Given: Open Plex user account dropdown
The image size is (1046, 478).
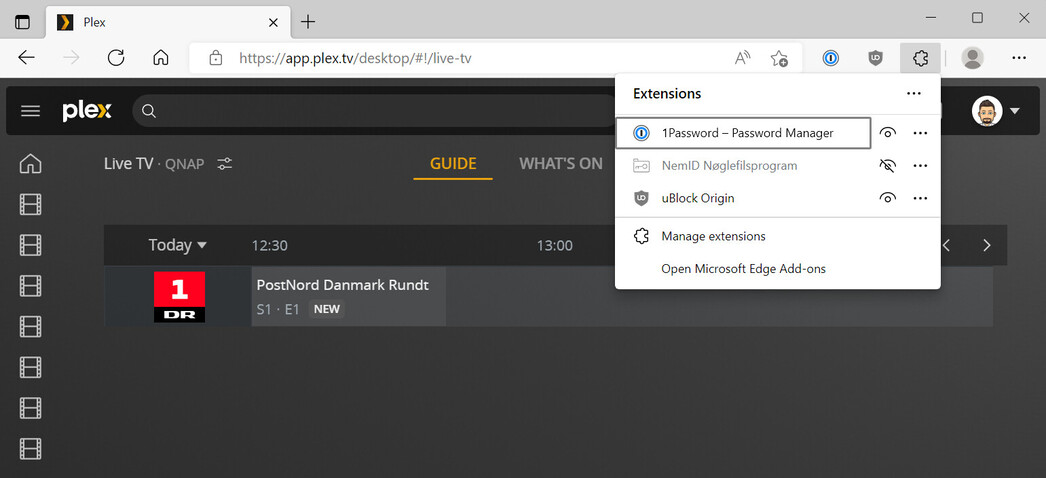Looking at the screenshot, I should coord(996,111).
